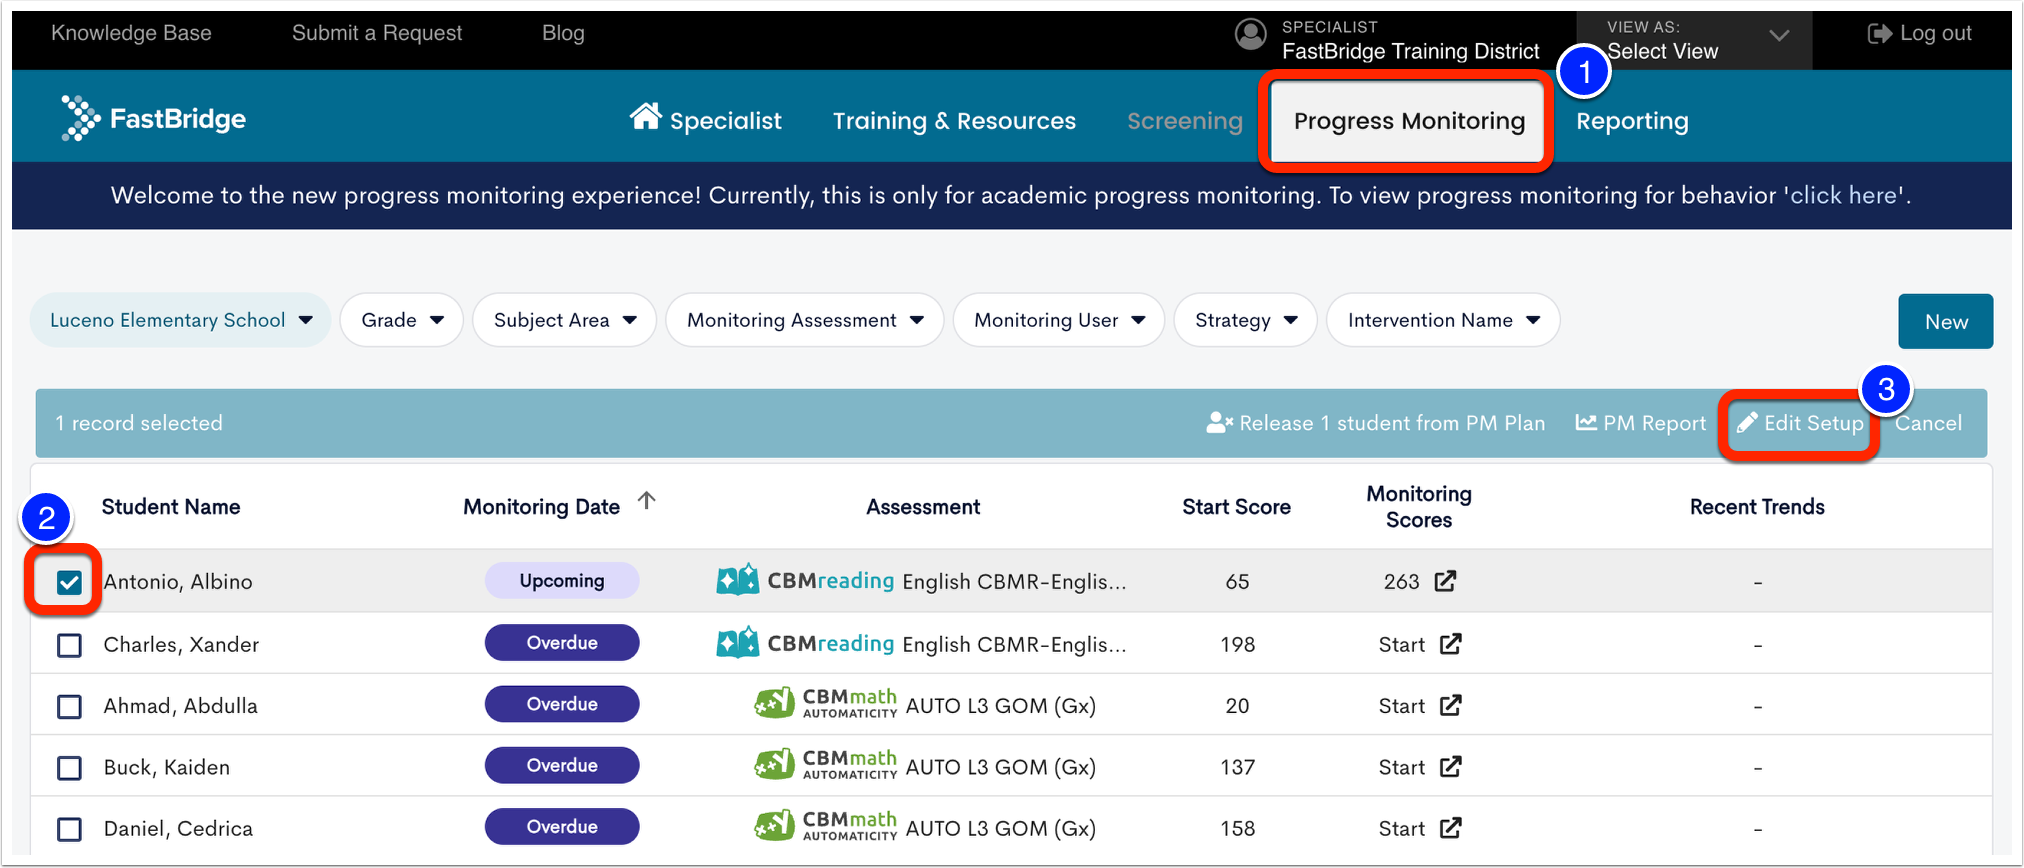Open Antonio Albino's monitoring scores external link icon

point(1445,581)
